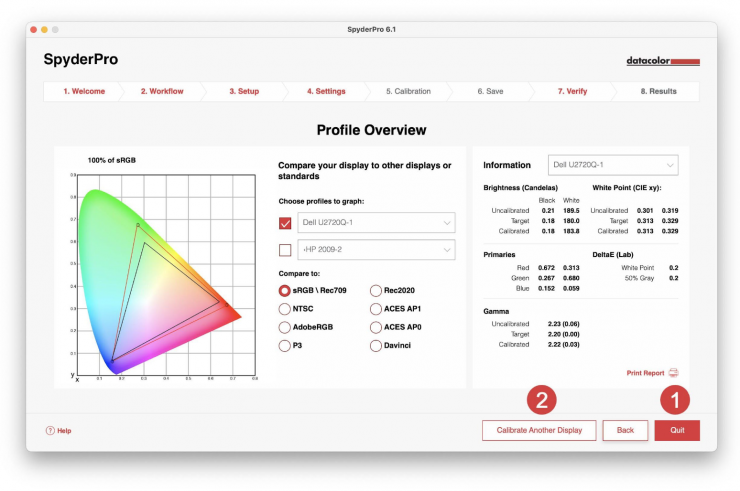Open the Information display selector dropdown
The height and width of the screenshot is (491, 740).
614,165
